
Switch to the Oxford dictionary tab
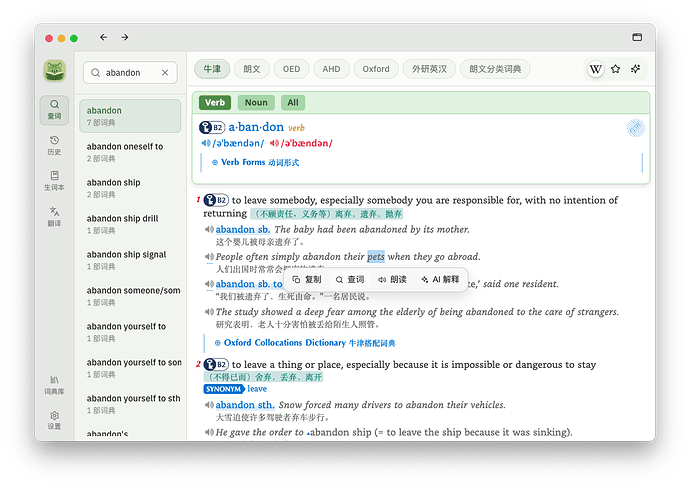click(x=376, y=69)
